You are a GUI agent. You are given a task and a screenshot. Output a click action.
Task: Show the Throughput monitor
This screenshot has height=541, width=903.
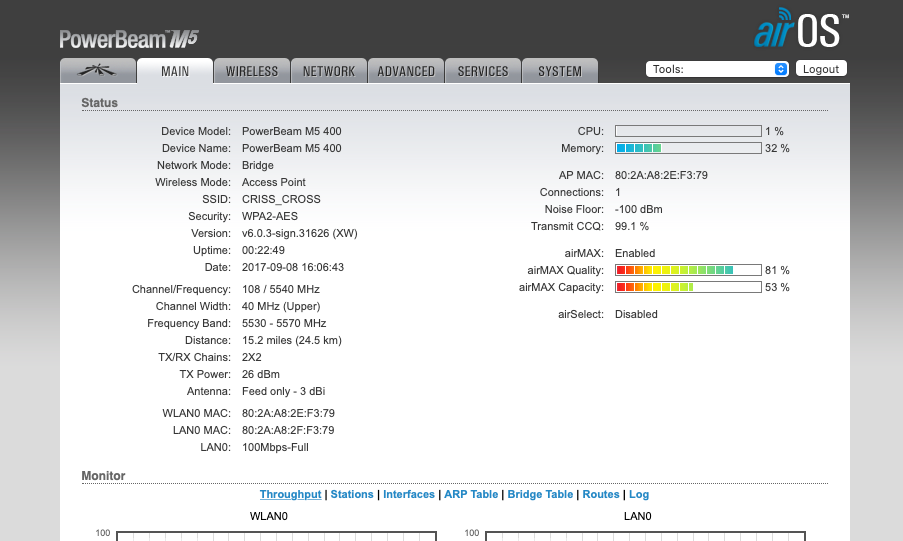291,495
